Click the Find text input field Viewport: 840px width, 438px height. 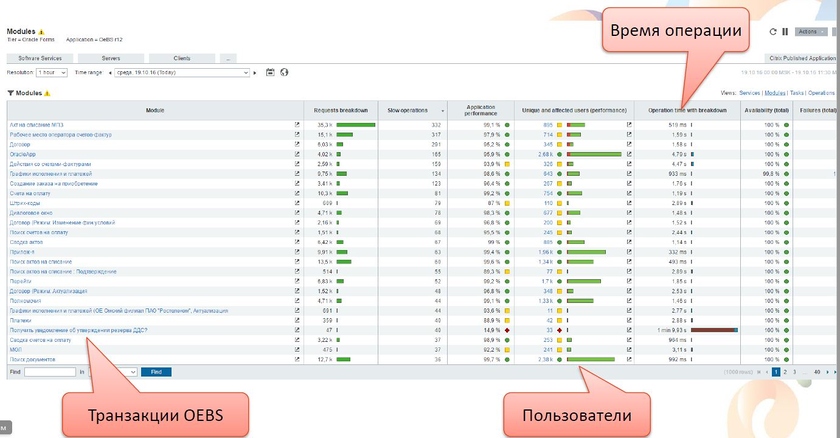coord(50,371)
